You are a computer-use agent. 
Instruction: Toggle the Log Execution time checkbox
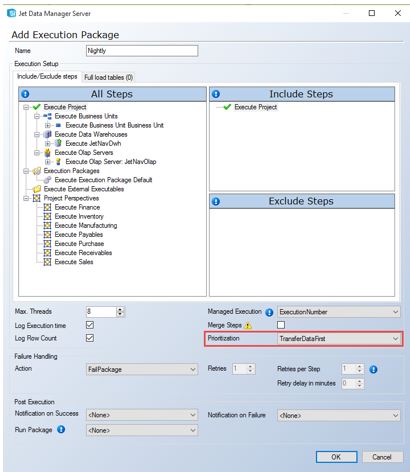(90, 325)
